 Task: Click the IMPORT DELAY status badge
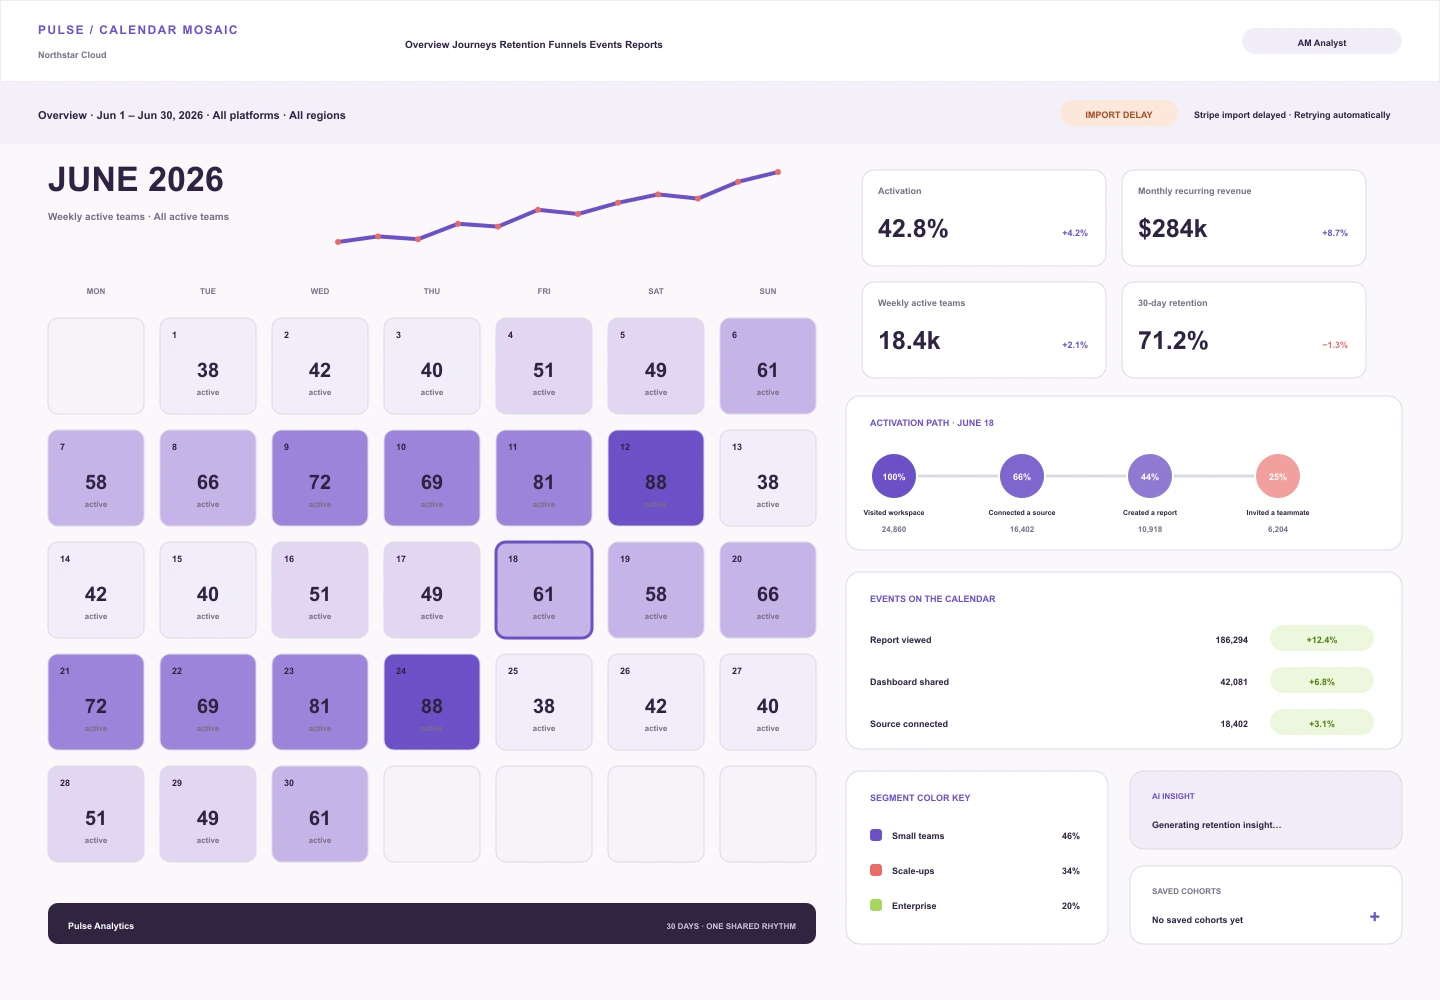(x=1119, y=114)
